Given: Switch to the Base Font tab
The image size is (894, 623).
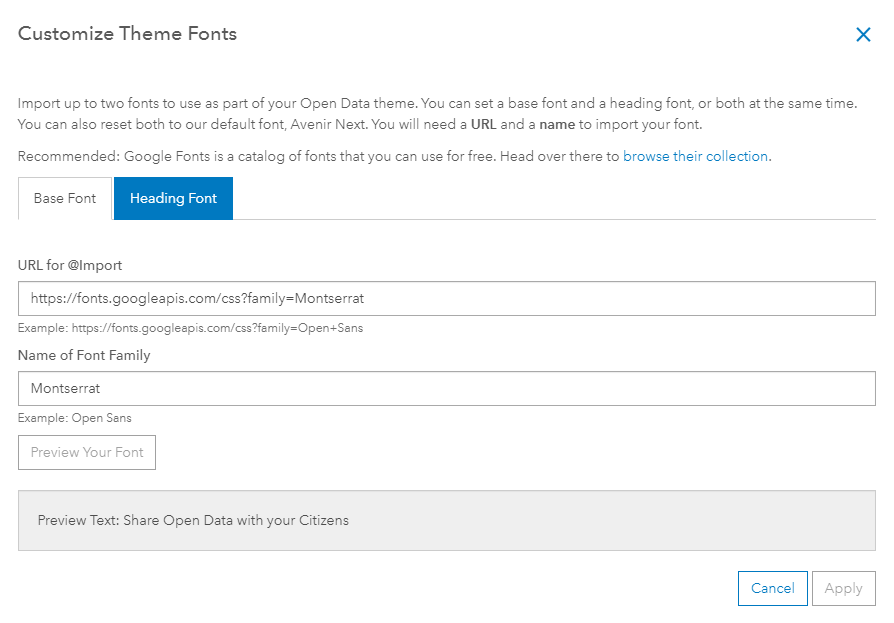Looking at the screenshot, I should point(65,198).
